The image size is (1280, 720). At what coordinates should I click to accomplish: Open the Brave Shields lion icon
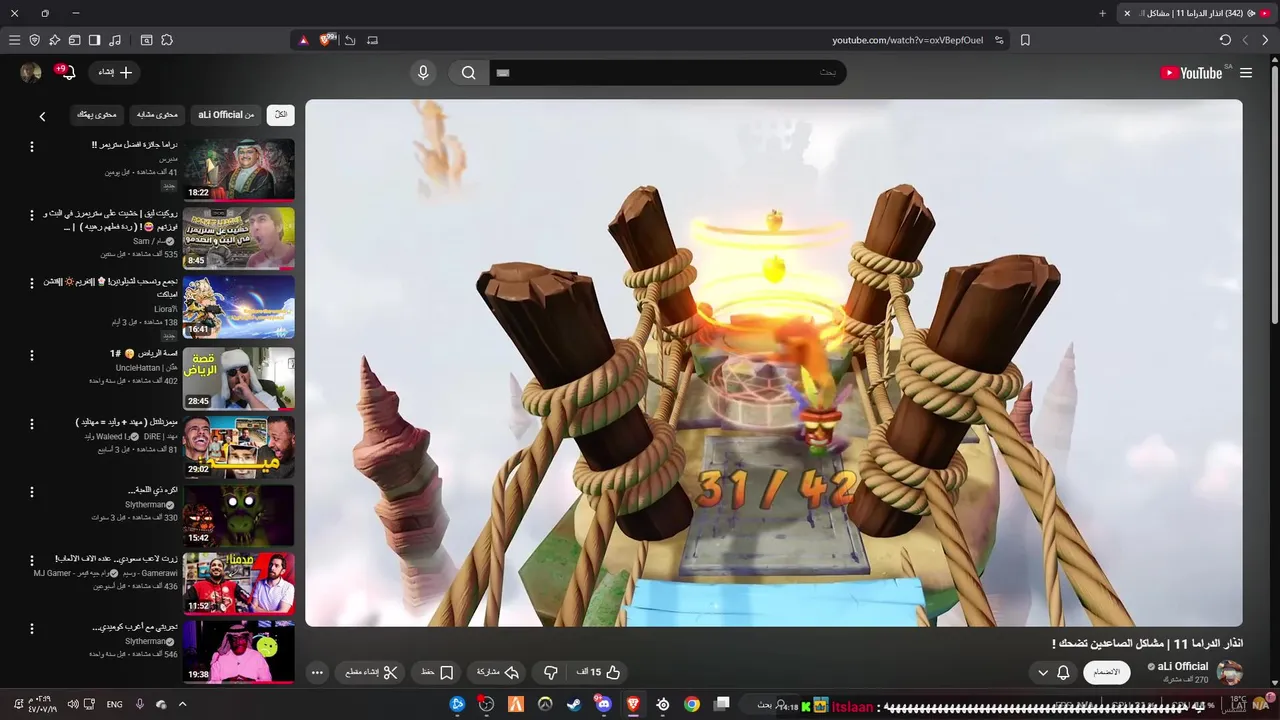click(x=327, y=40)
